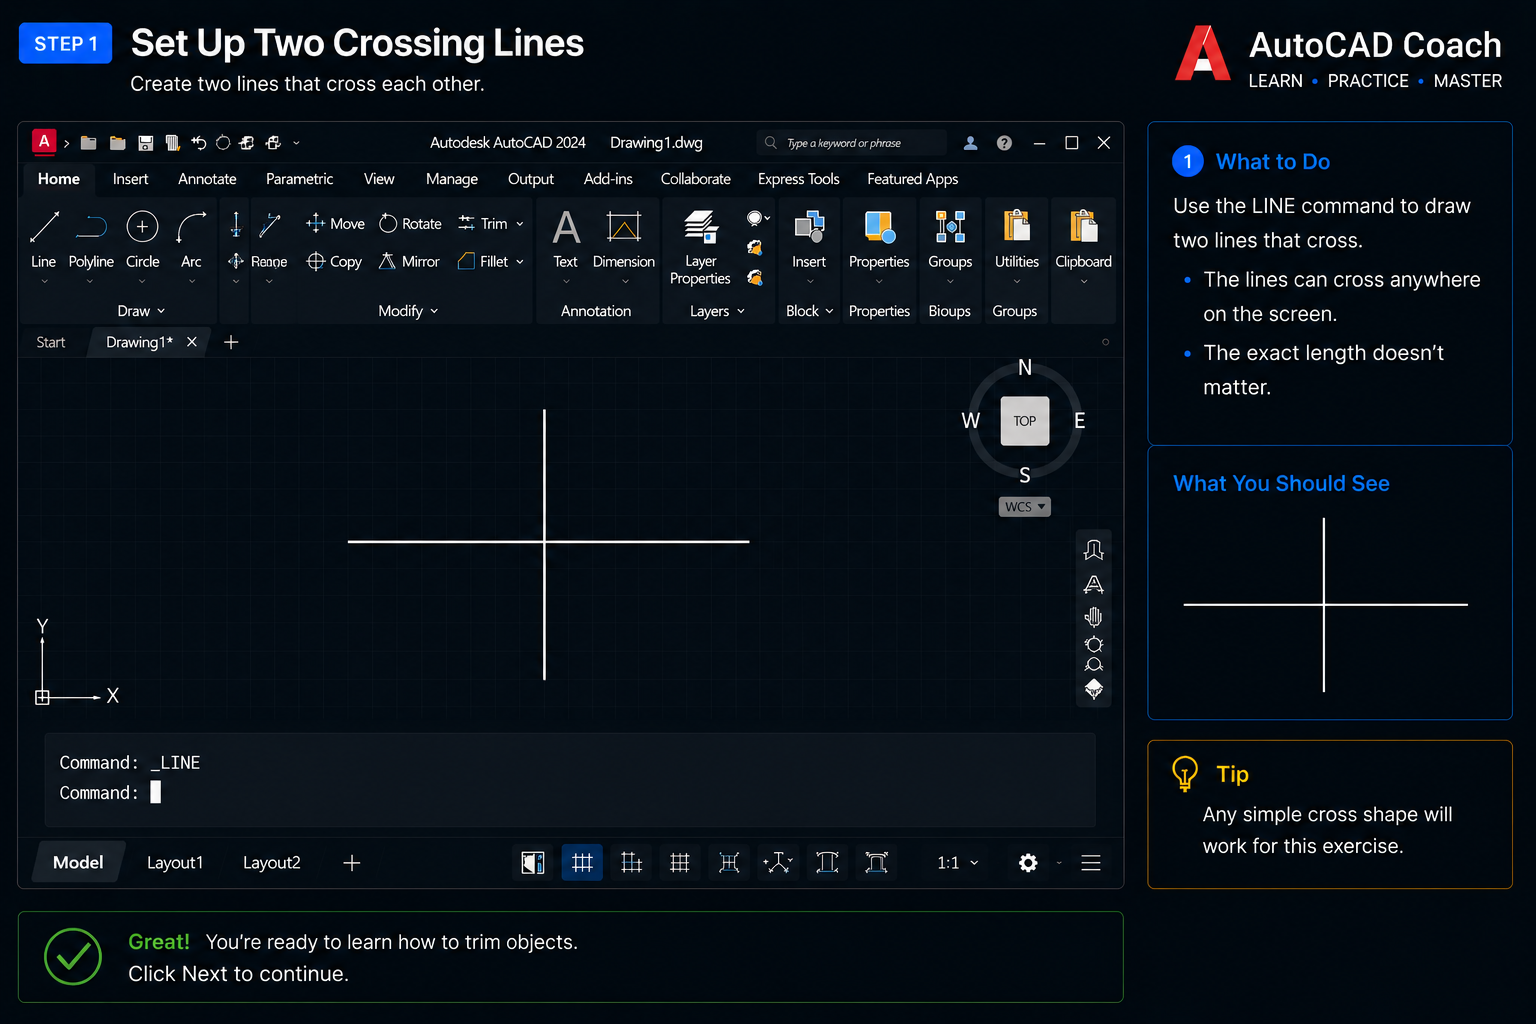The height and width of the screenshot is (1024, 1536).
Task: Expand the Modify panel dropdown
Action: coord(408,311)
